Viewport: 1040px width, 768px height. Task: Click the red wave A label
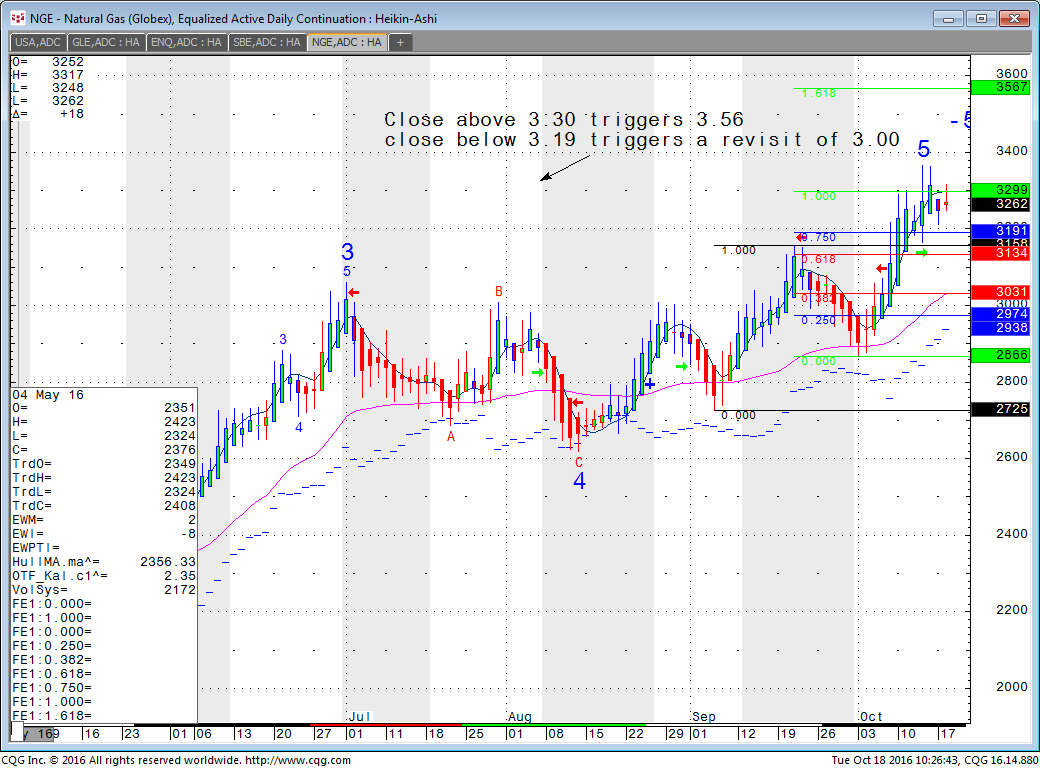pos(451,436)
